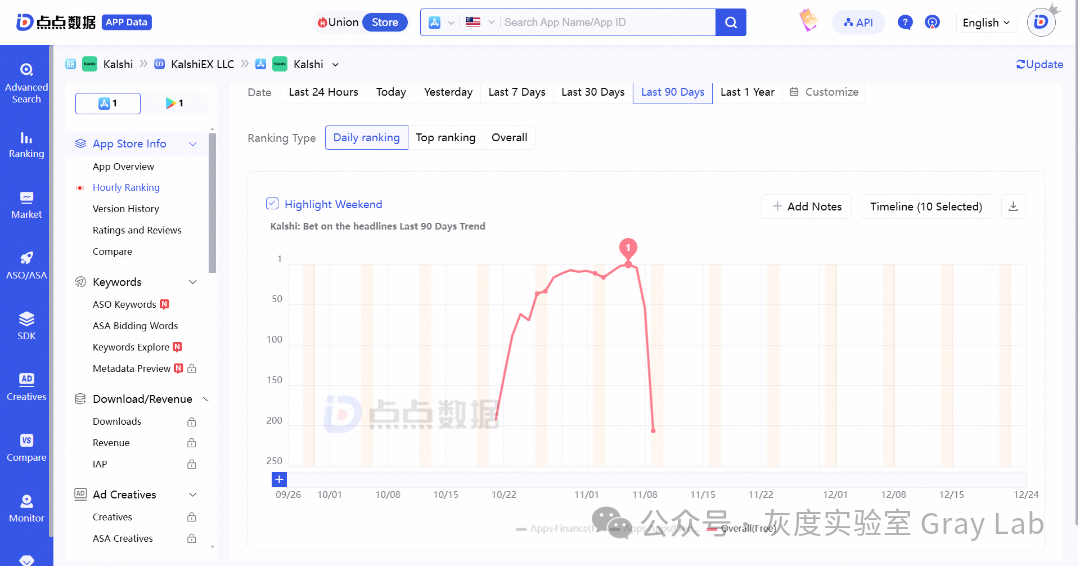Click the magnifier search button
The height and width of the screenshot is (566, 1078).
731,22
